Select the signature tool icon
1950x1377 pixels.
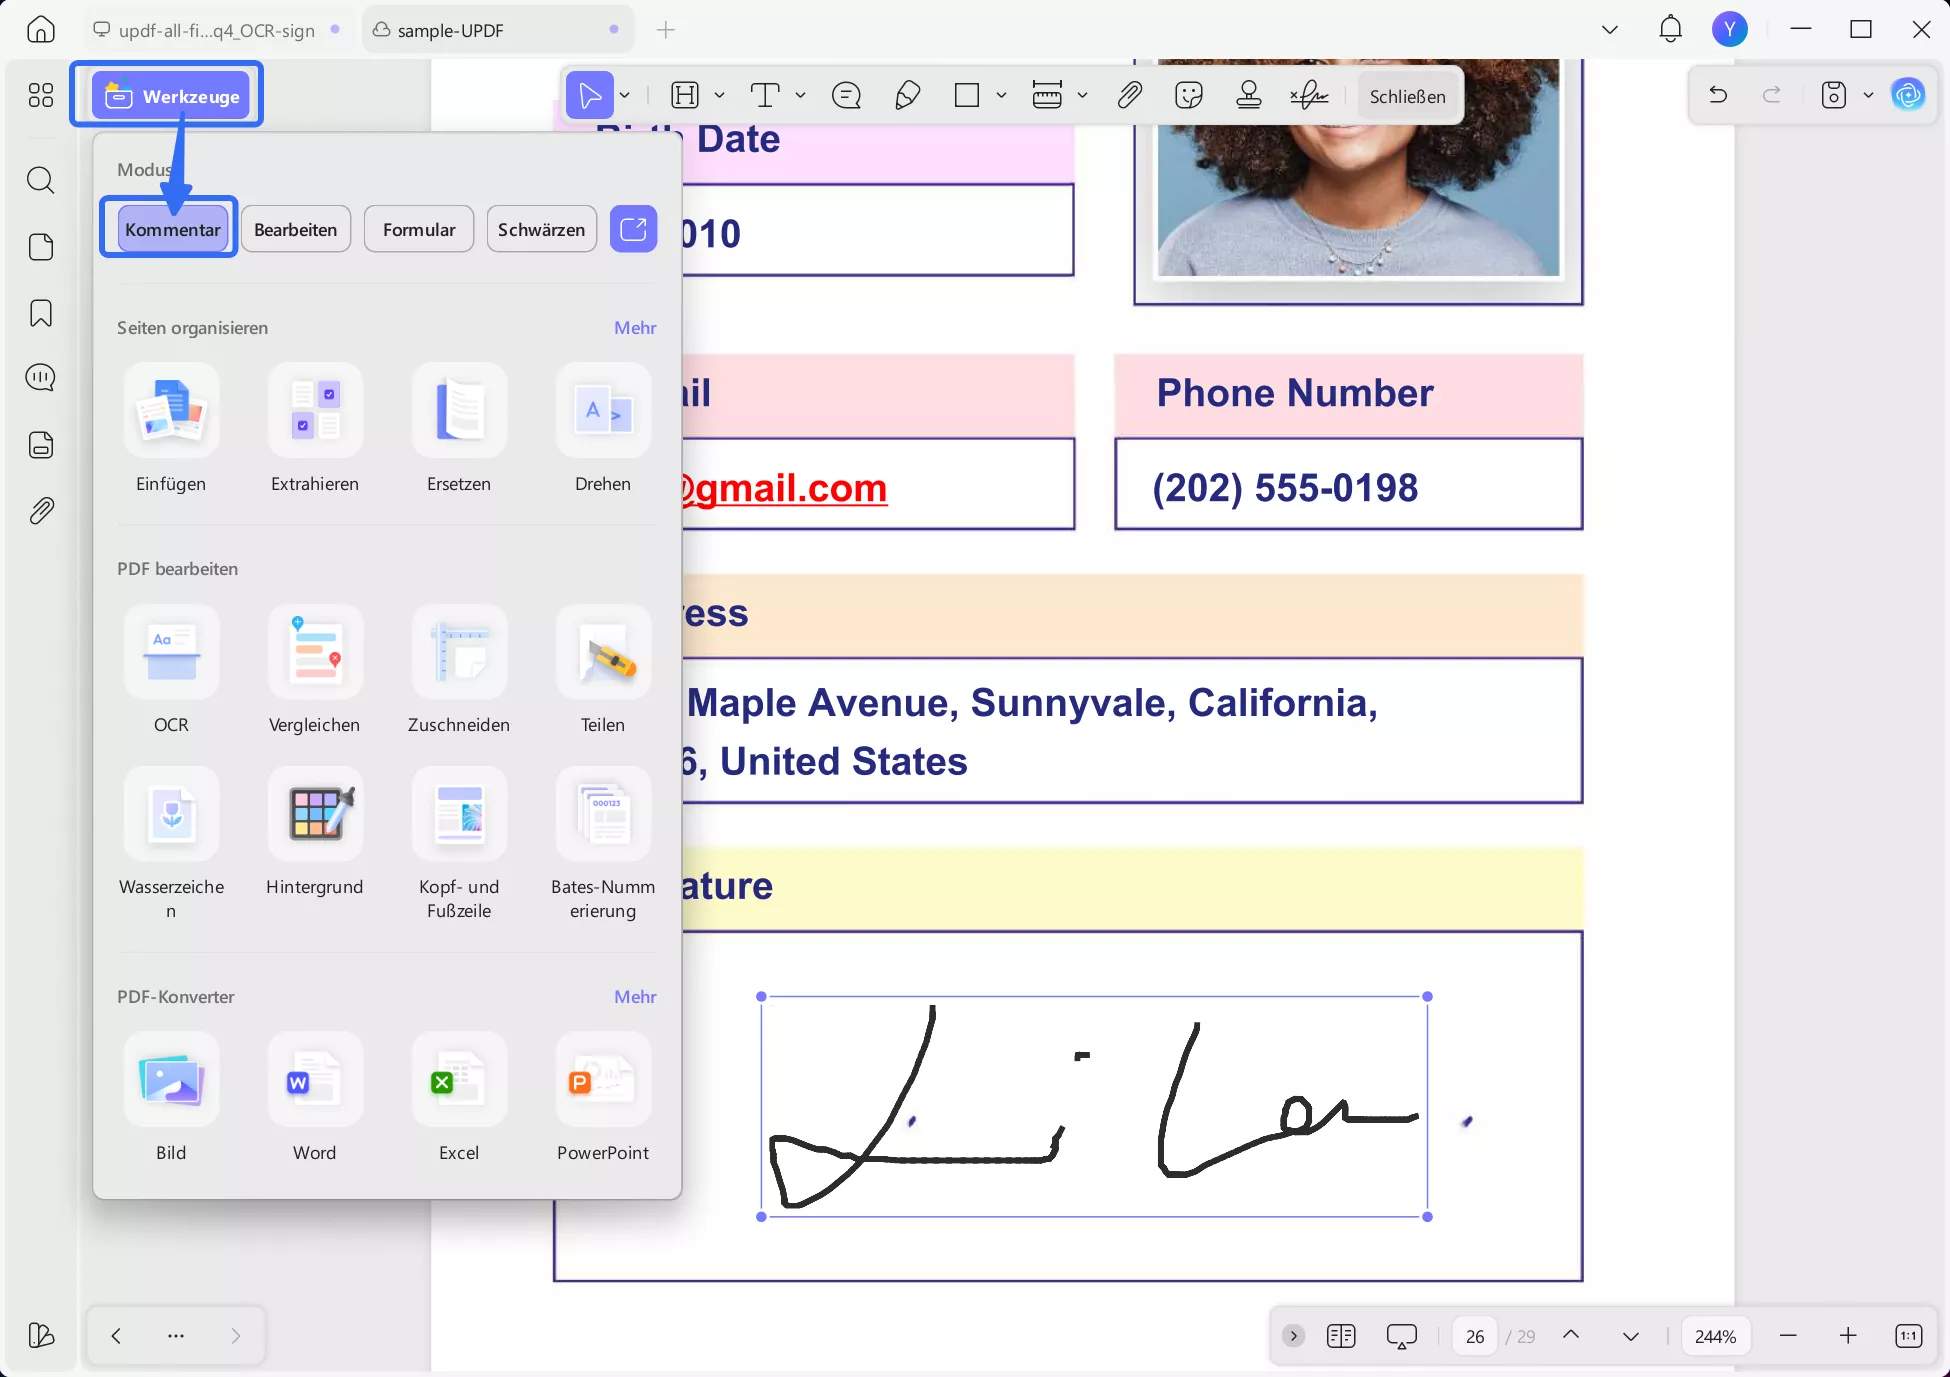(x=1309, y=95)
